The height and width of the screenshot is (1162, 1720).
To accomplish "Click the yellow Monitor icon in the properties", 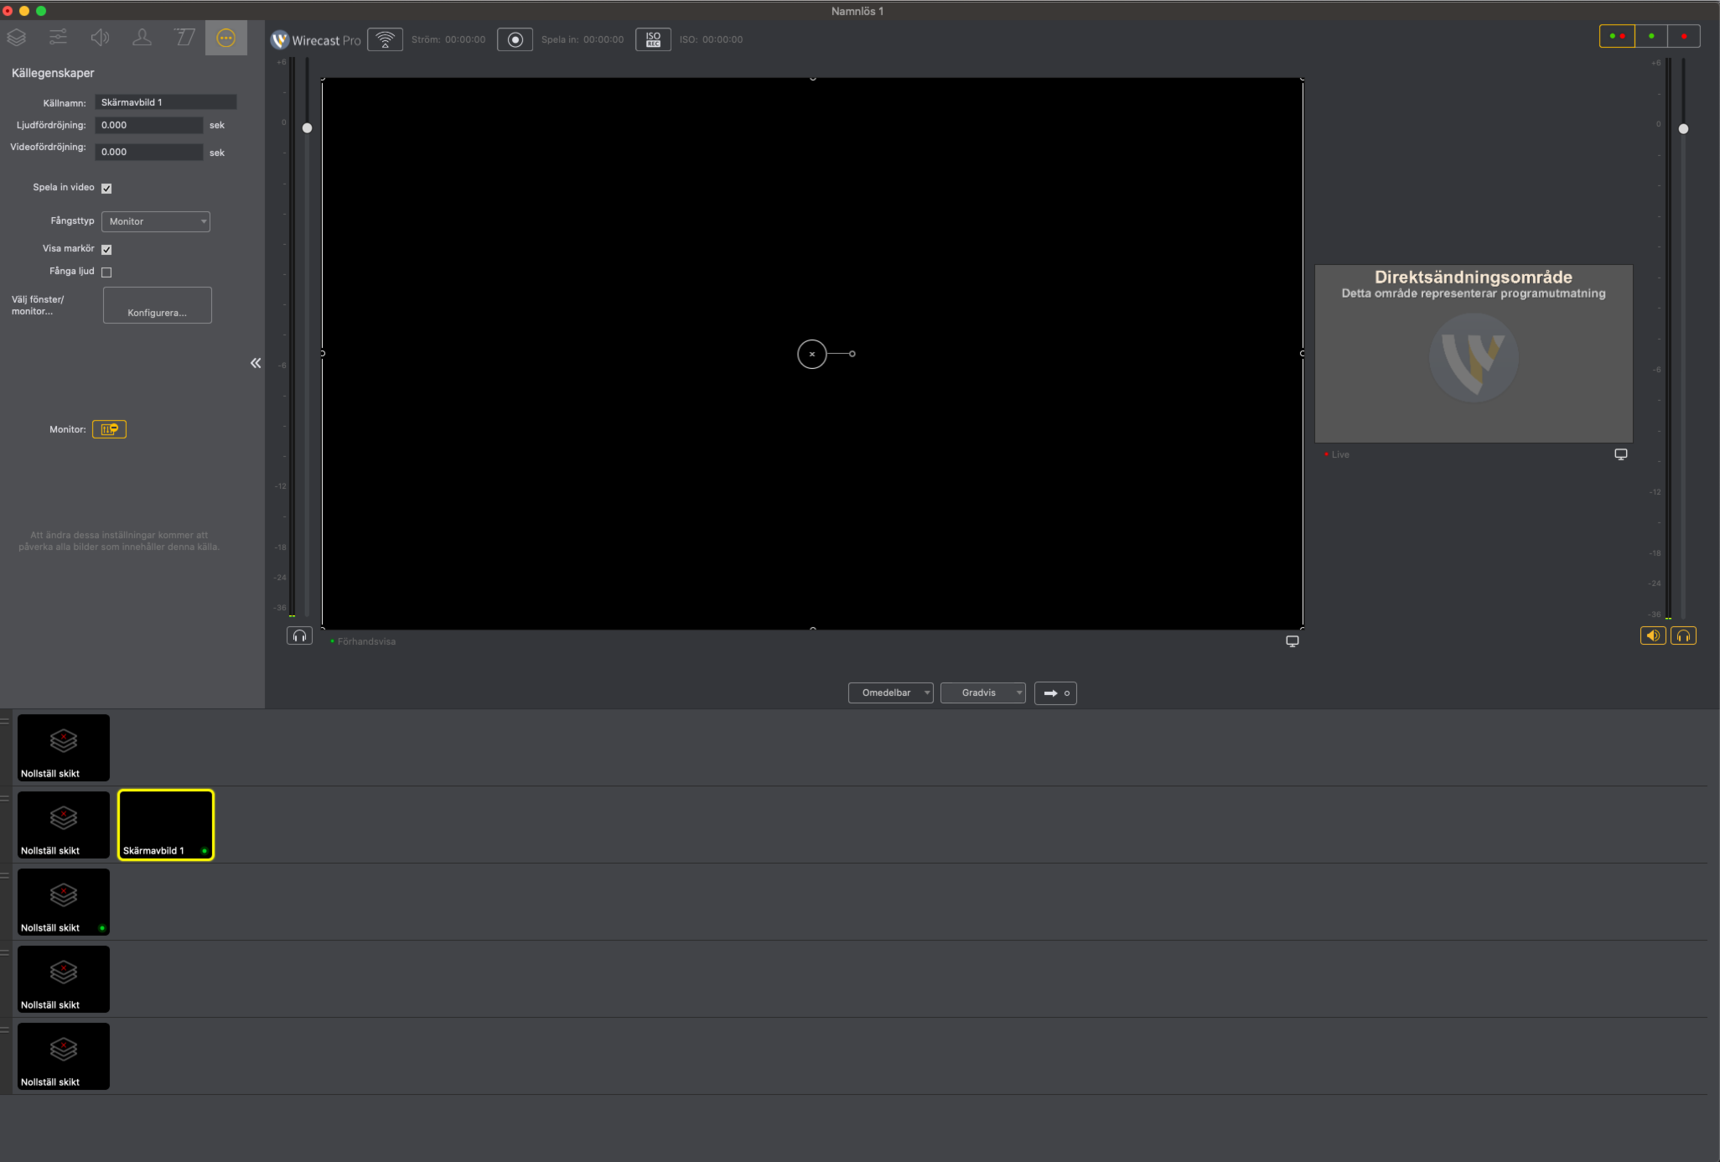I will [109, 429].
